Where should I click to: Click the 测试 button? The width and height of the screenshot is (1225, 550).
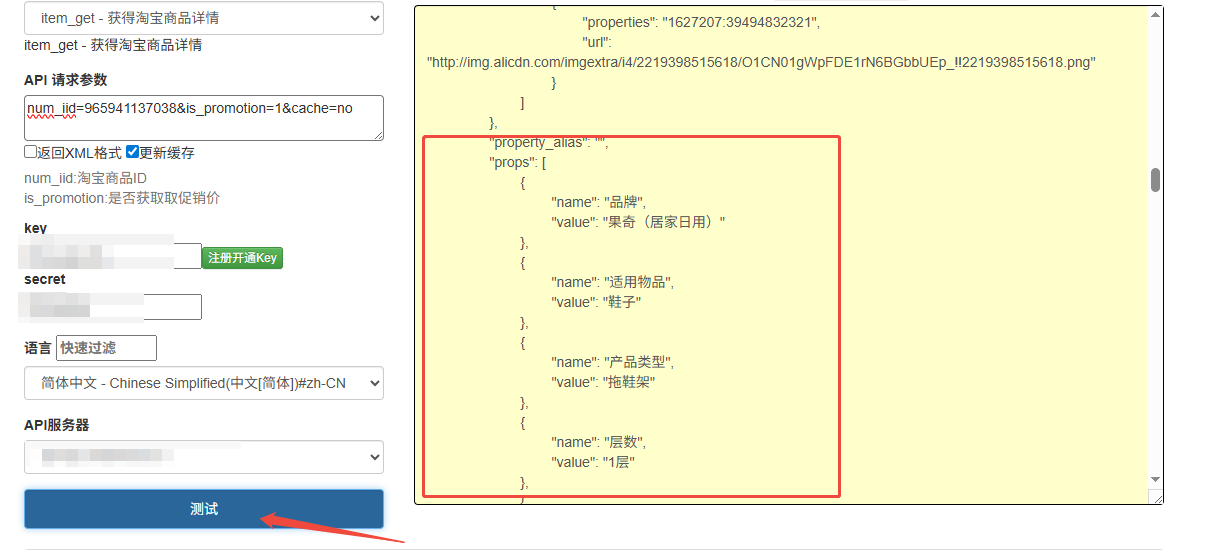click(x=204, y=509)
